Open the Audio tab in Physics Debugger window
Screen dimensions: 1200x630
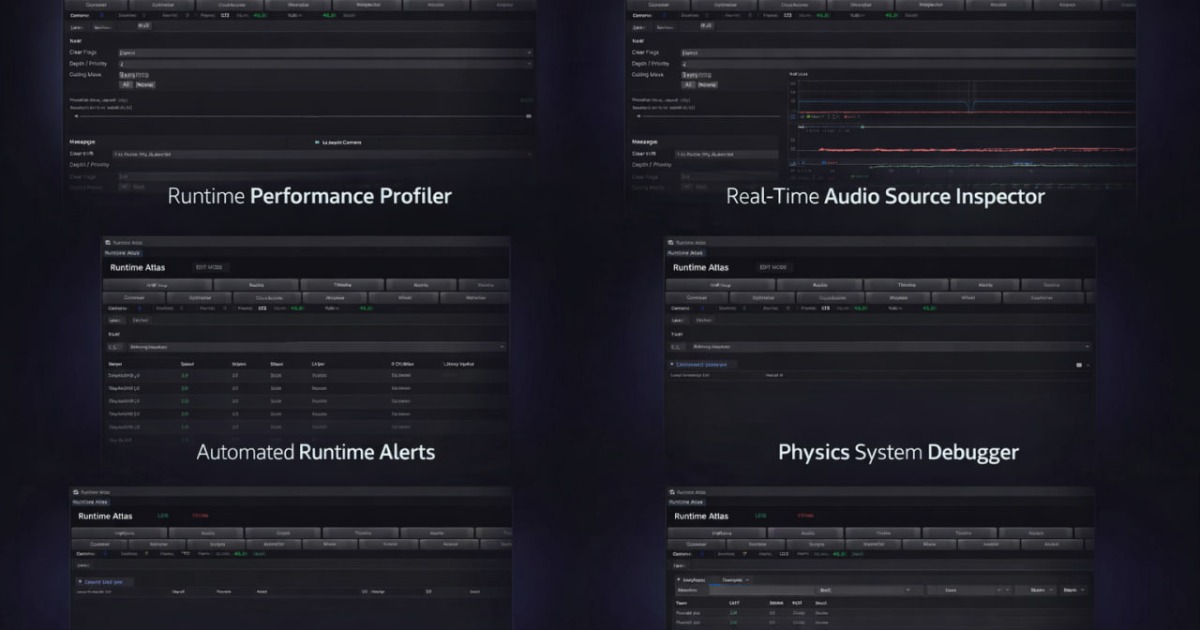(x=820, y=285)
